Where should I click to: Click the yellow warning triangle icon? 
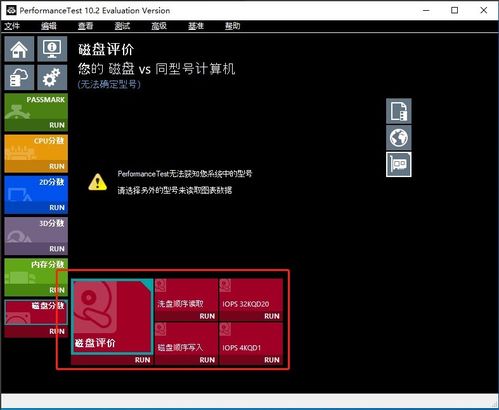point(98,182)
